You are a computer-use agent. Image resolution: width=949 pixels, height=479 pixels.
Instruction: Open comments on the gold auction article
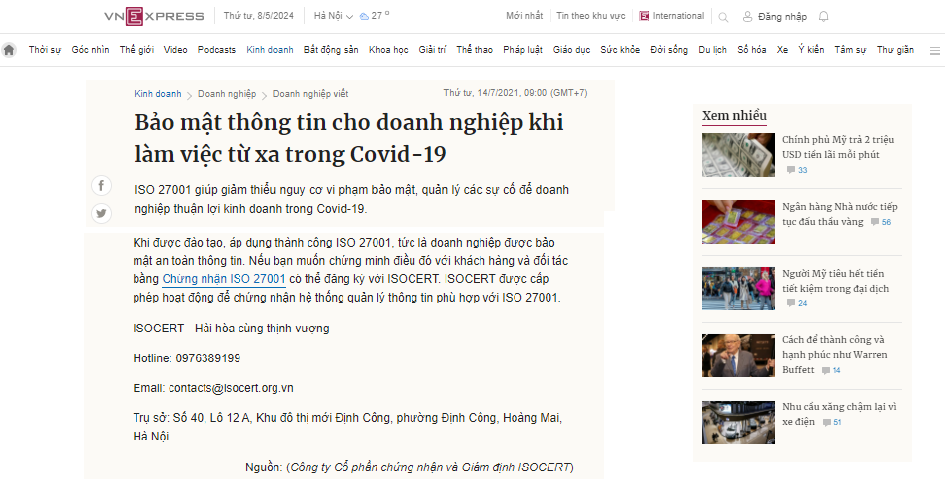[x=880, y=222]
